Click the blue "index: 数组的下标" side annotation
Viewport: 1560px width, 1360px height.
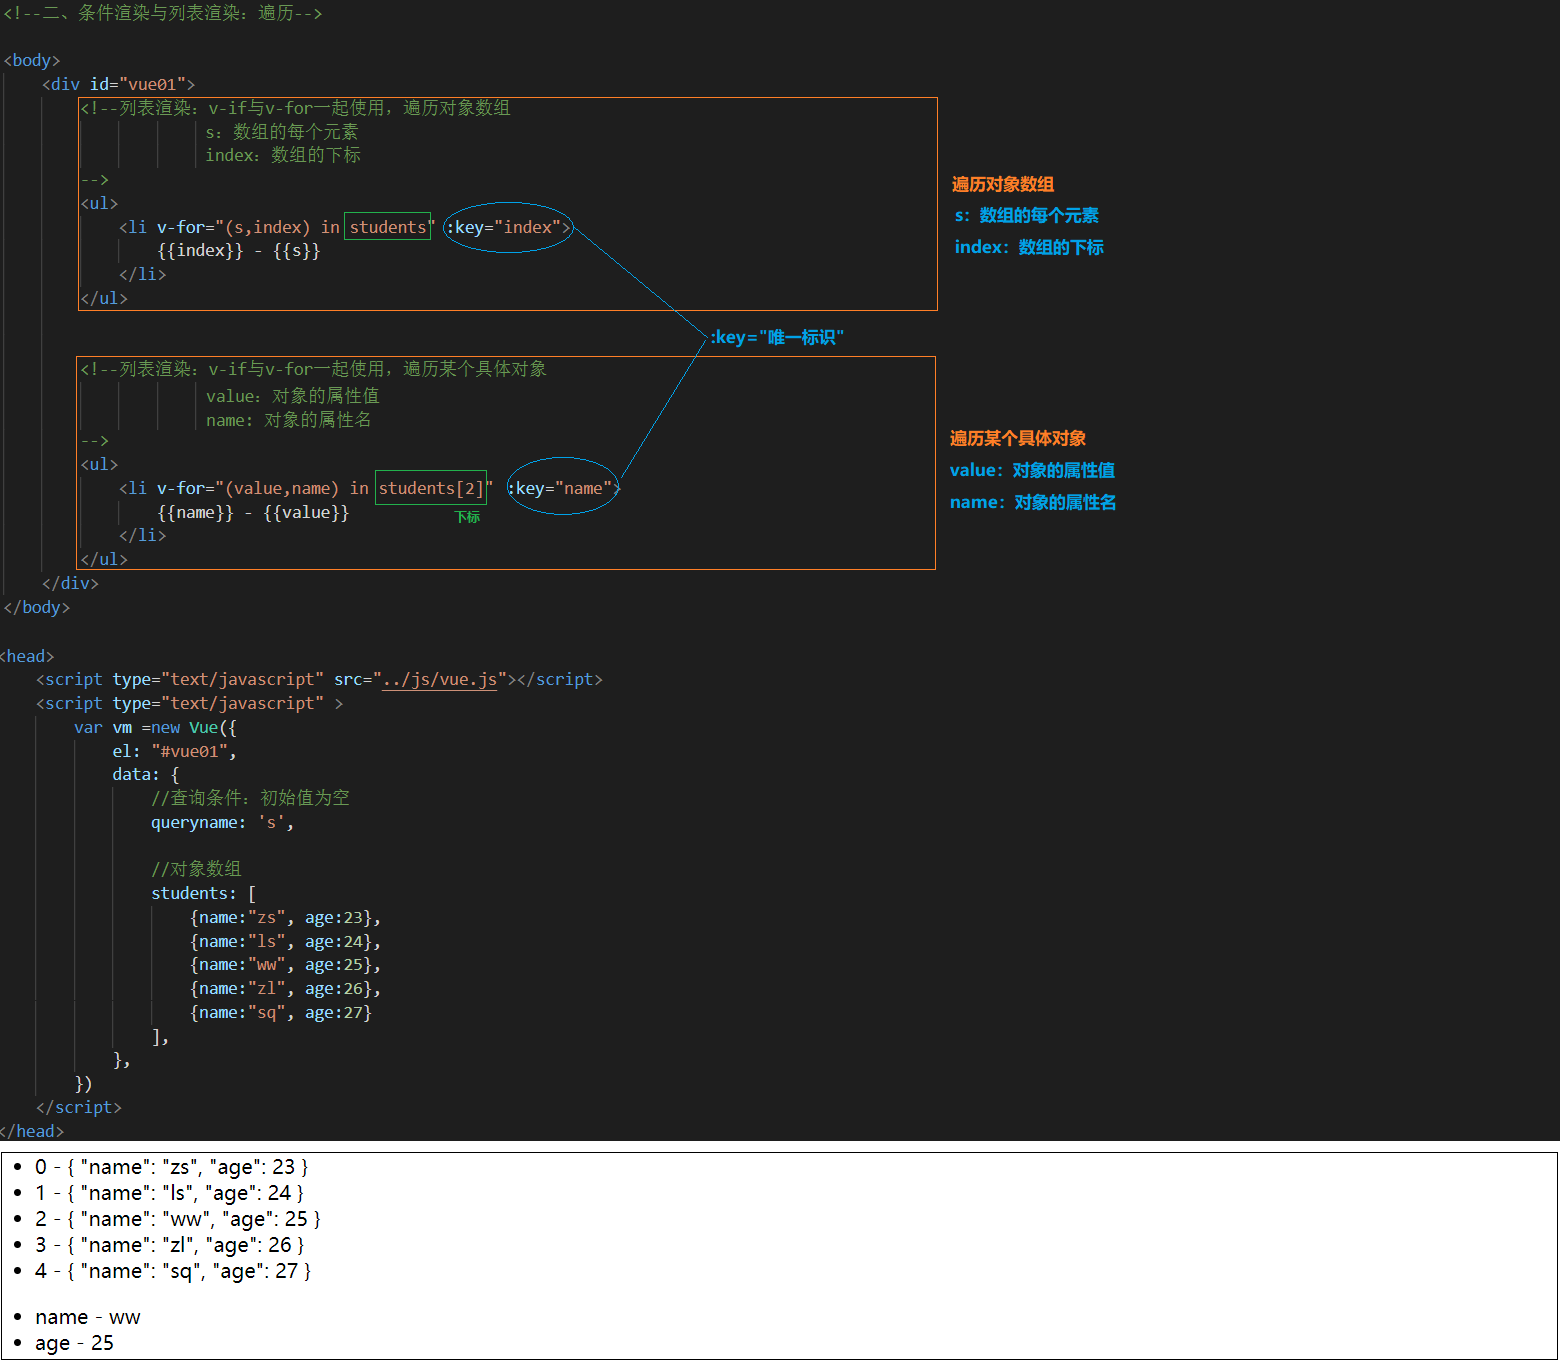click(x=1028, y=248)
